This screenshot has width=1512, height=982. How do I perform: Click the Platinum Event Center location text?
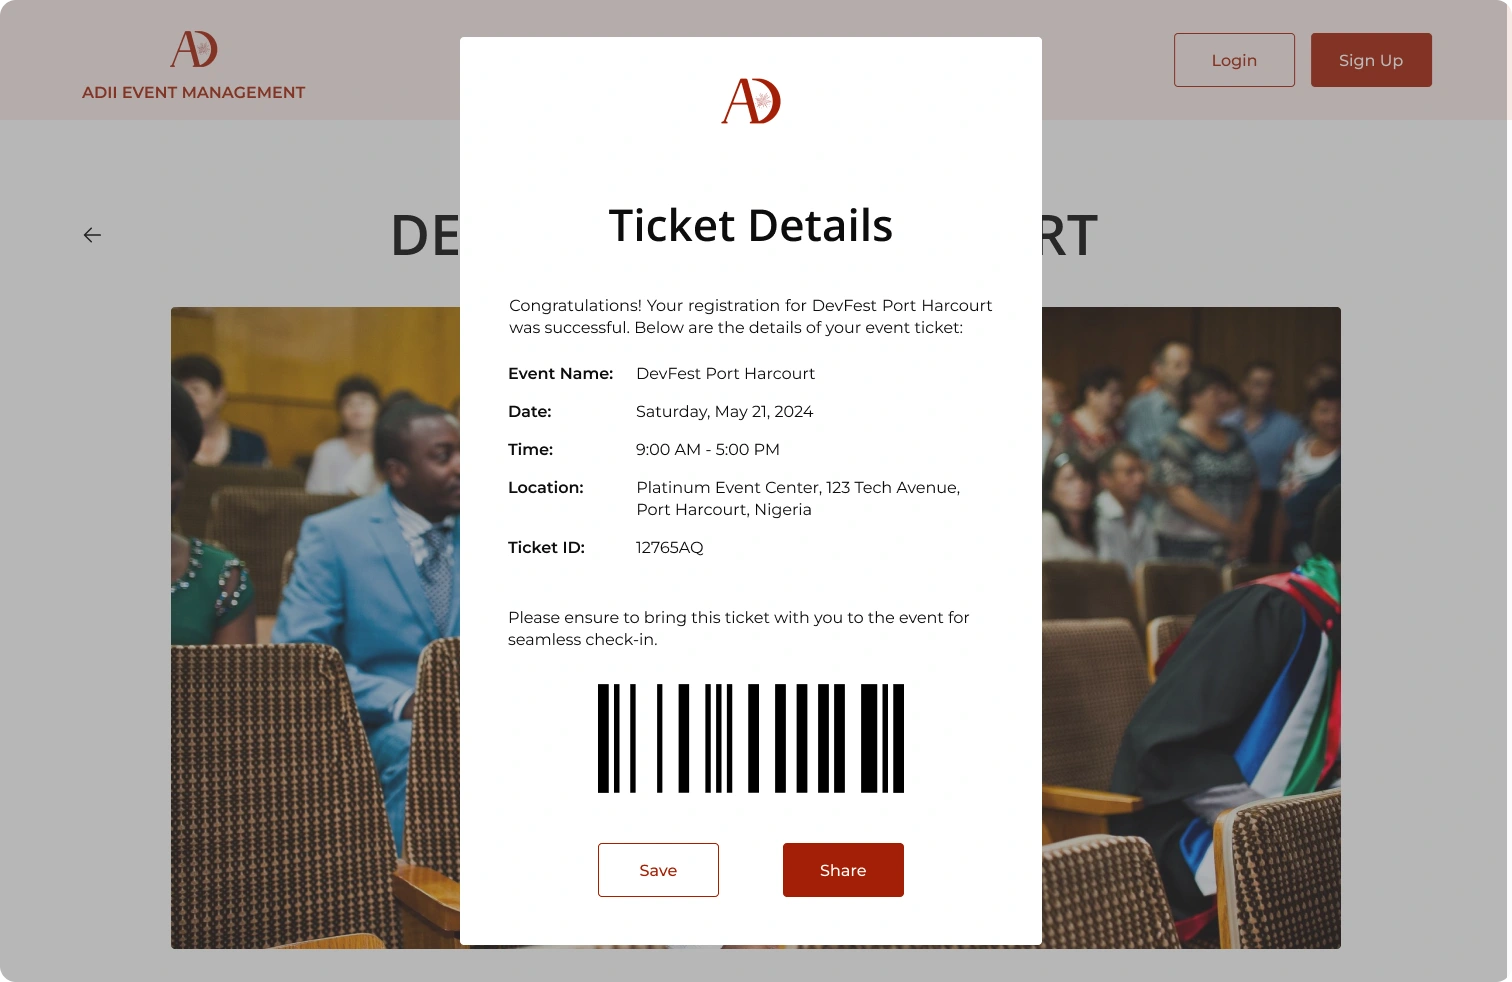pos(798,498)
